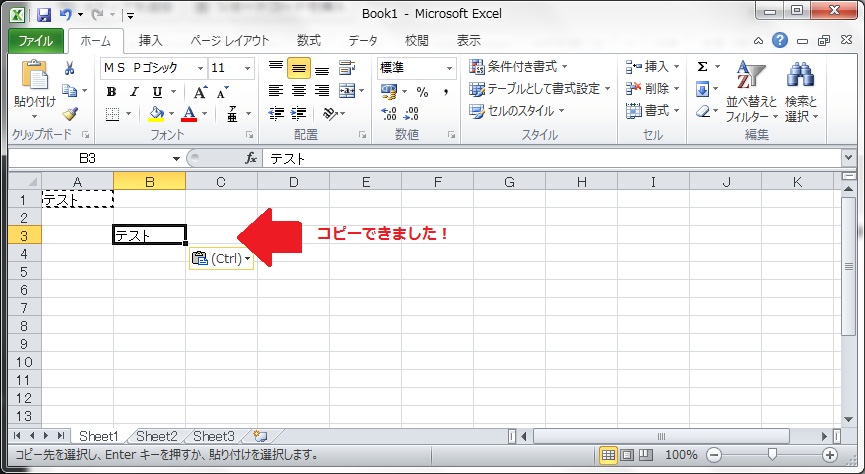Click the Increase Decimal icon
The image size is (865, 474).
(389, 114)
